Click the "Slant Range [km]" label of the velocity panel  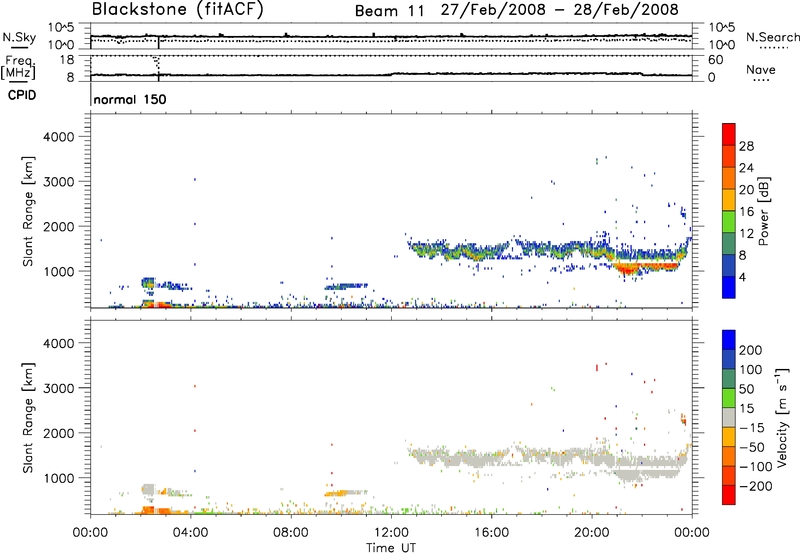coord(28,418)
